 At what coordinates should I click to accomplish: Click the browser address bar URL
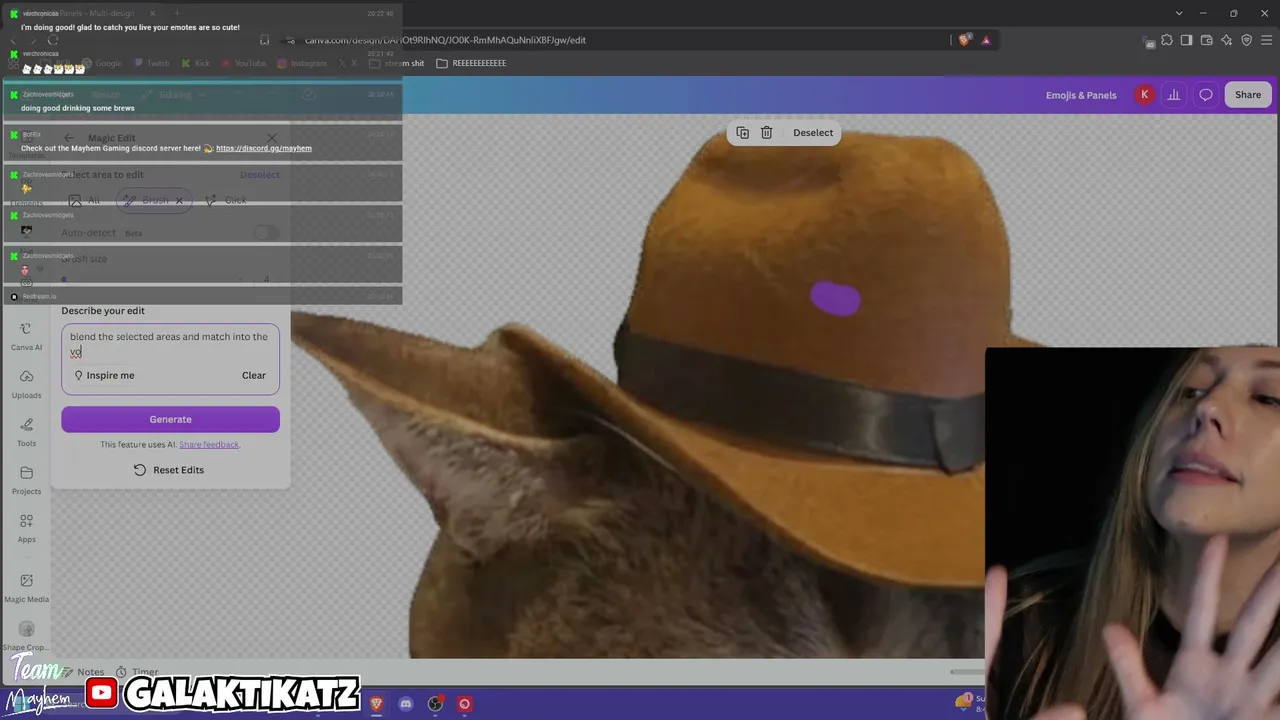(x=445, y=40)
